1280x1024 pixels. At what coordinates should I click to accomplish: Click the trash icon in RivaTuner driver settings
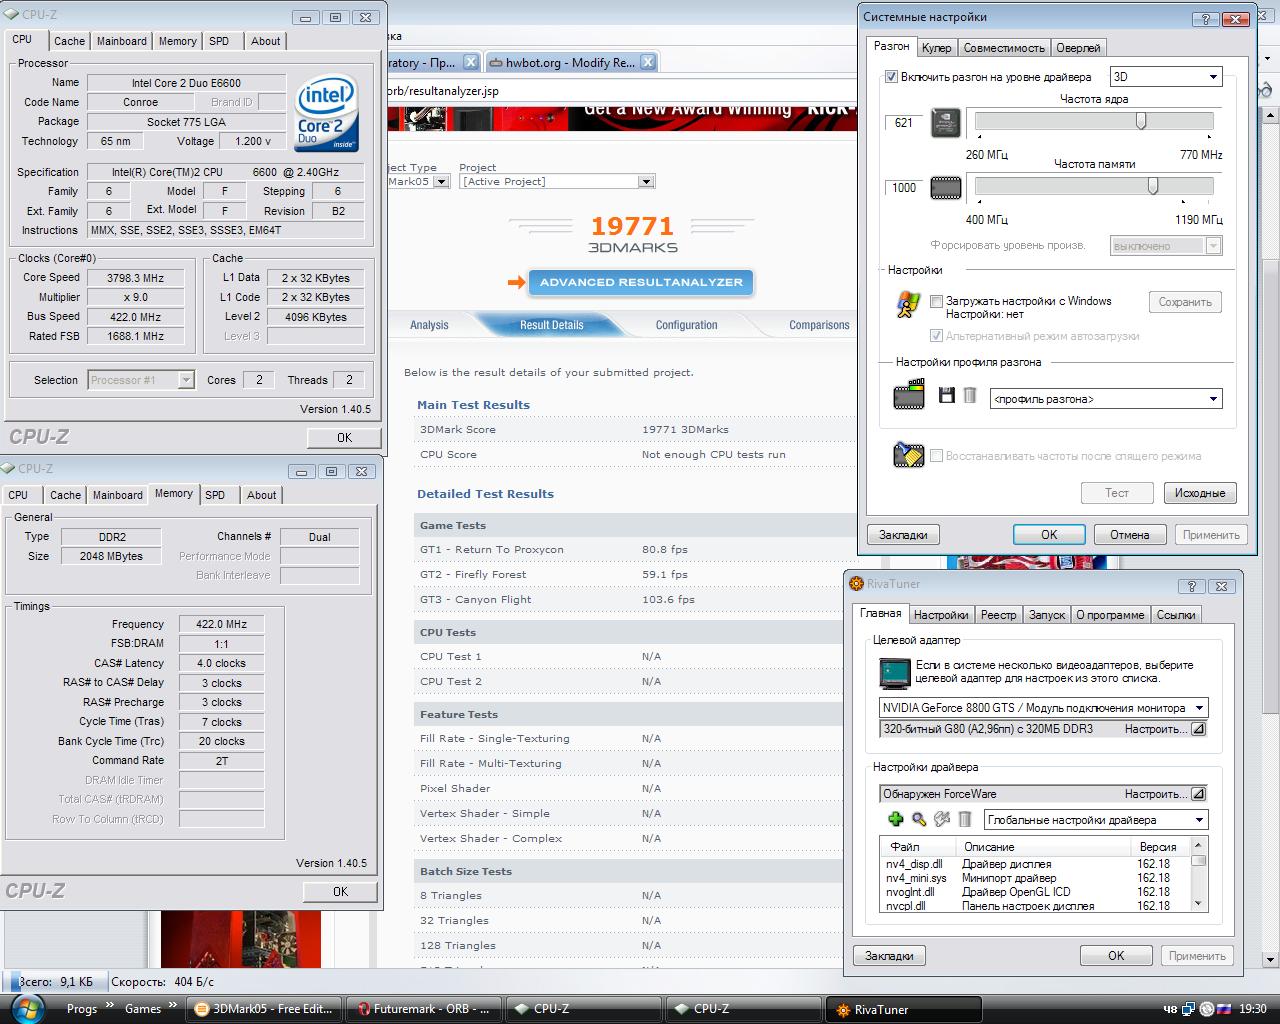point(965,820)
